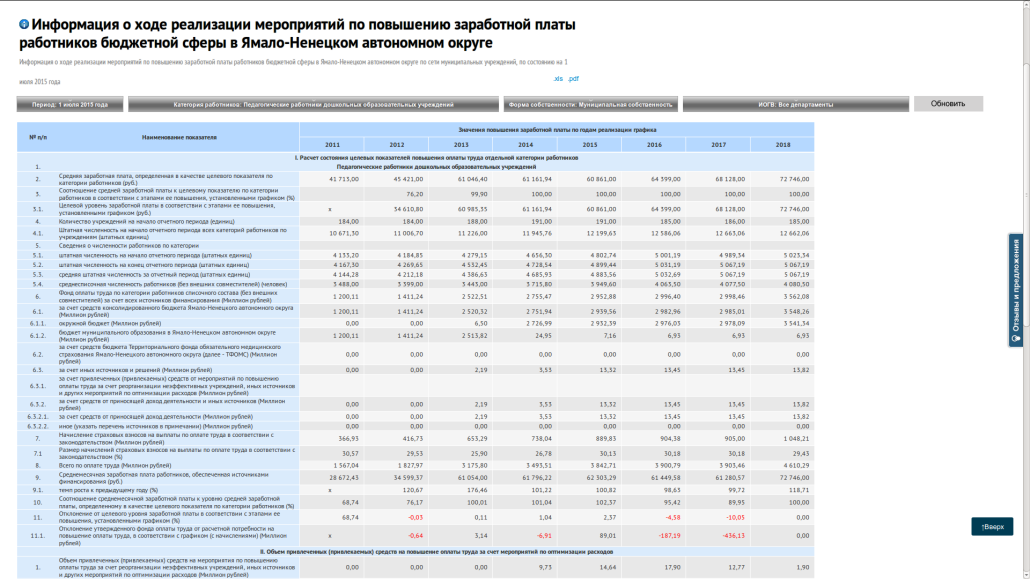Screen dimensions: 1030x579
Task: Click the value '41 713,00'
Action: point(344,179)
